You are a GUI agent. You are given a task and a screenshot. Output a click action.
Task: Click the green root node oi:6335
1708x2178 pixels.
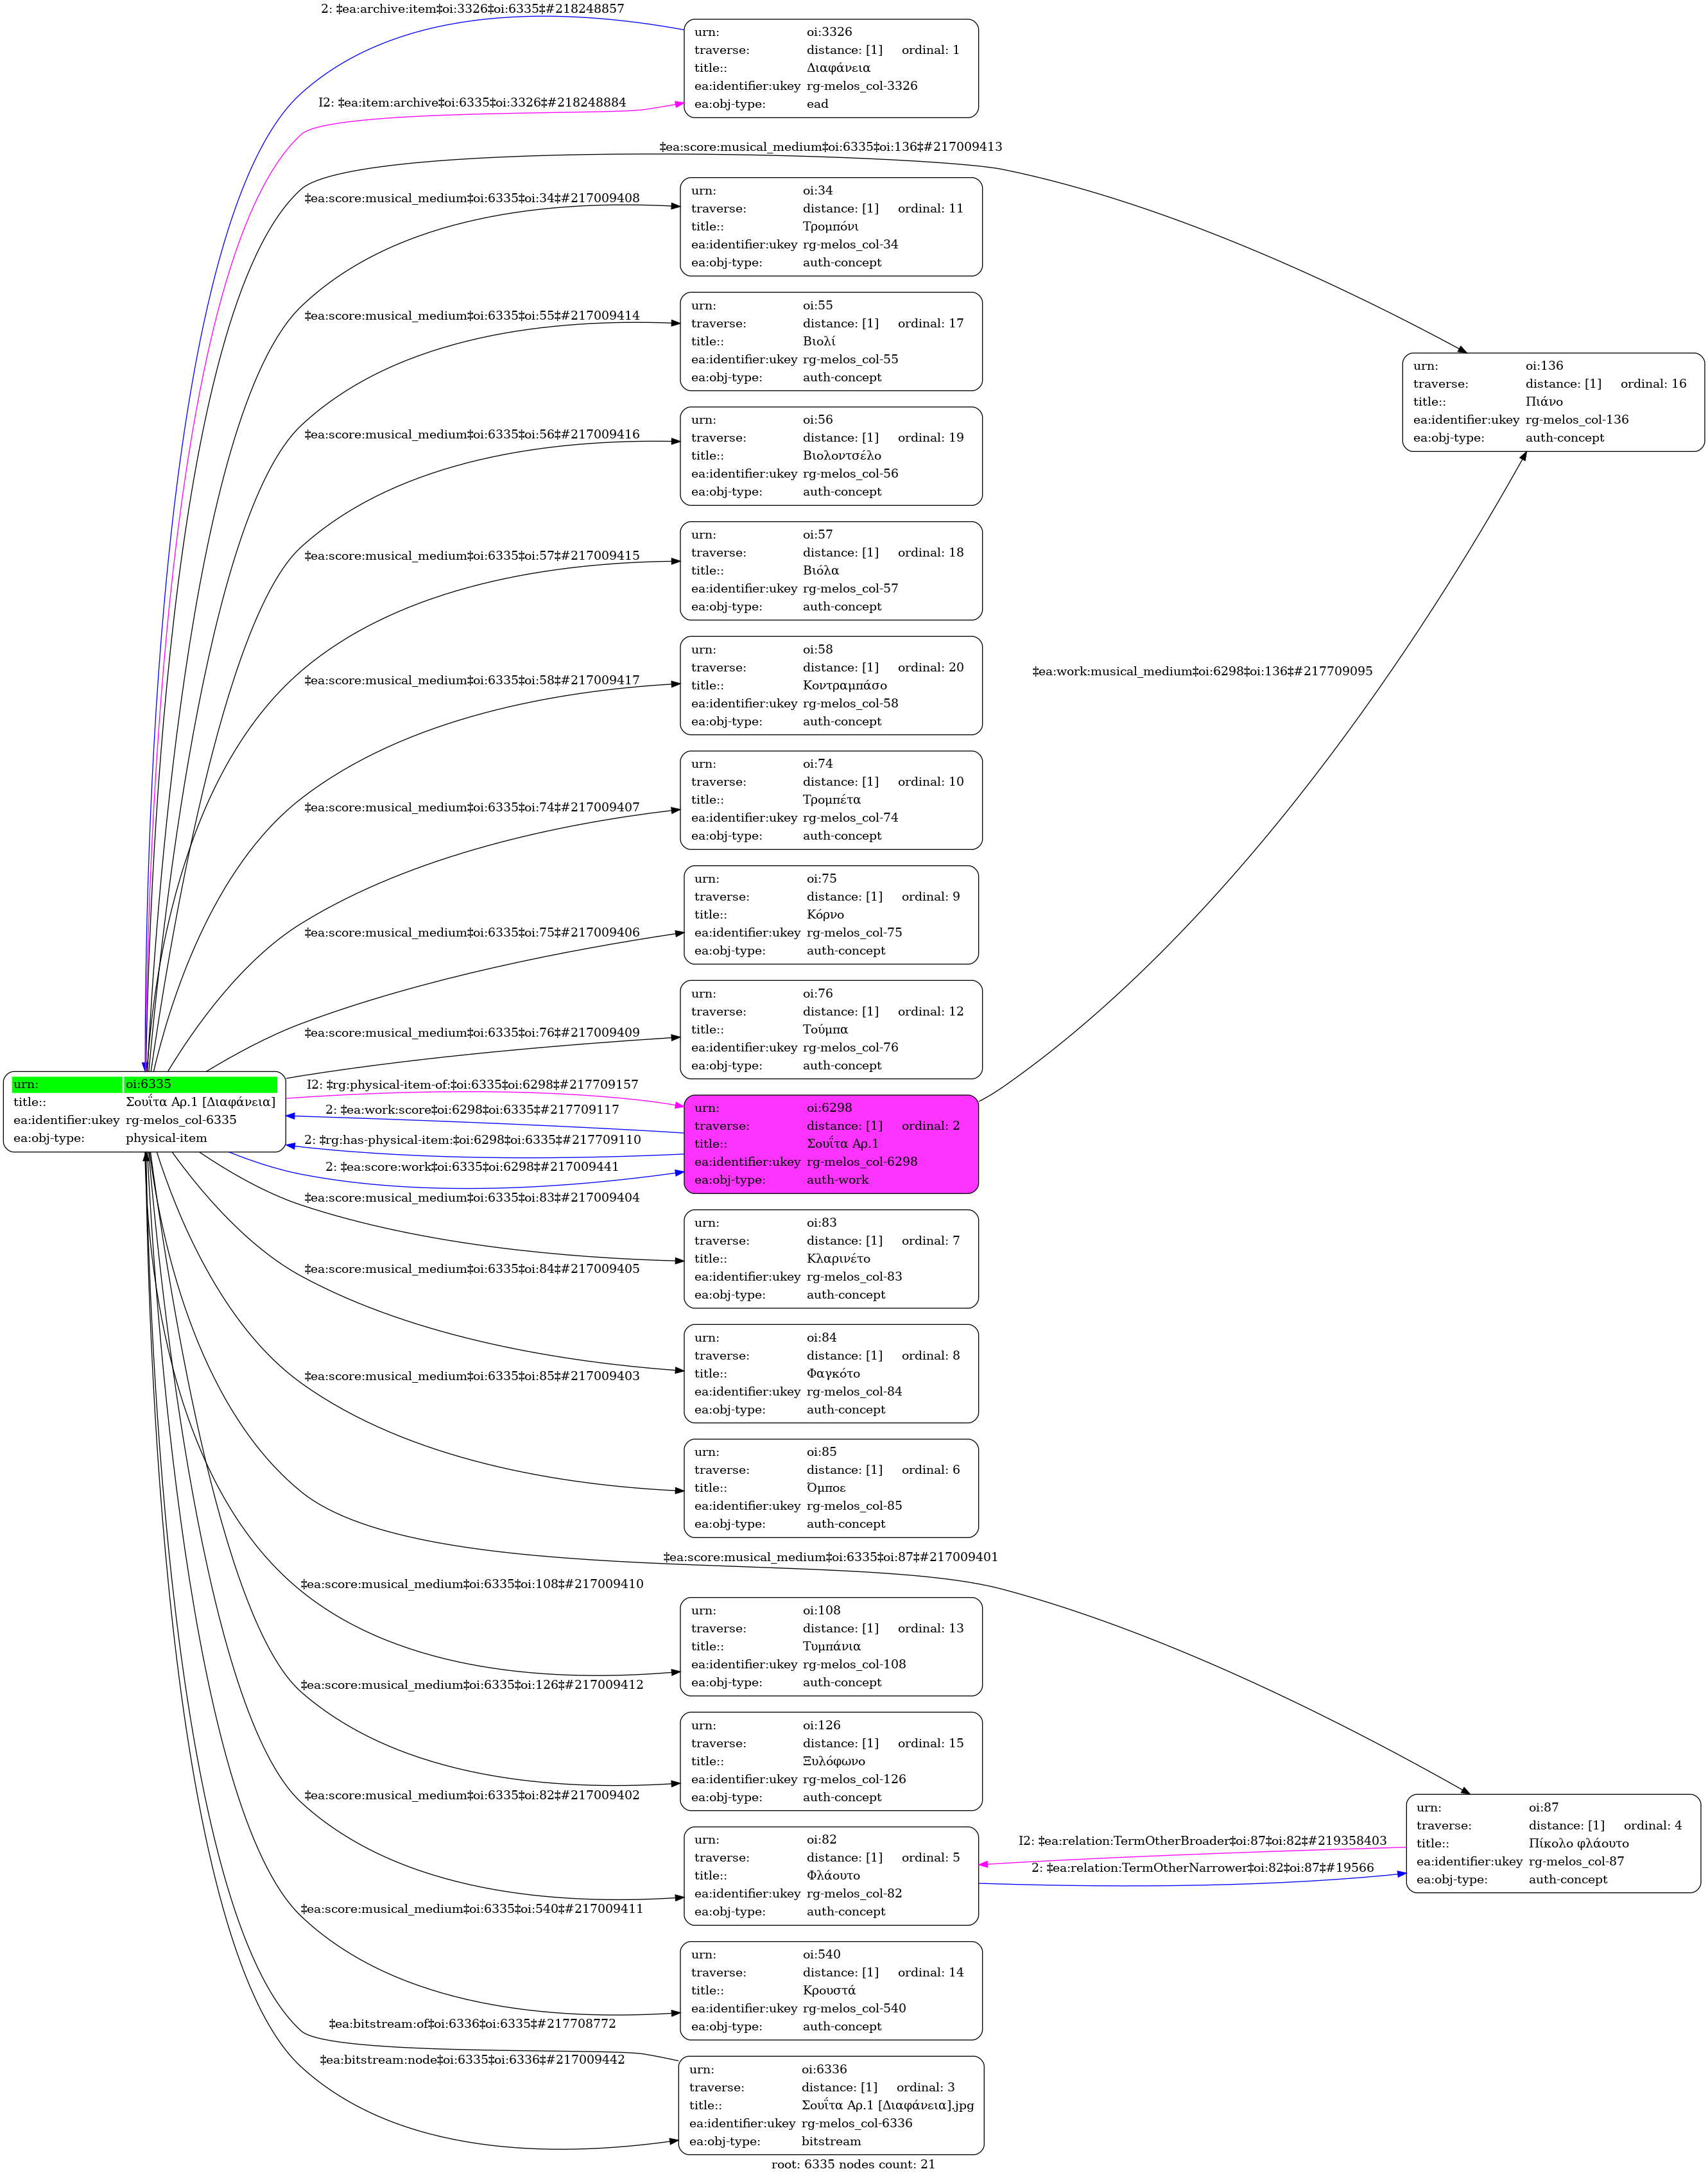(144, 1111)
